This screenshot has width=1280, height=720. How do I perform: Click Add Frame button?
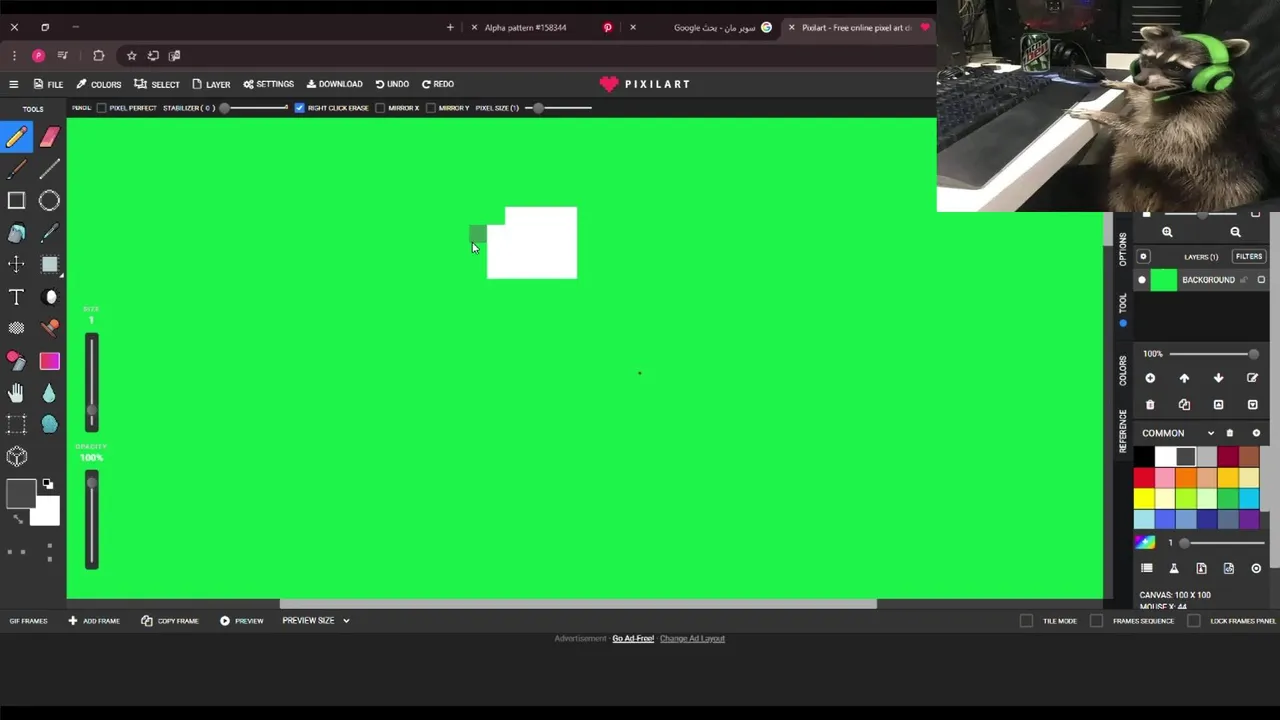94,621
